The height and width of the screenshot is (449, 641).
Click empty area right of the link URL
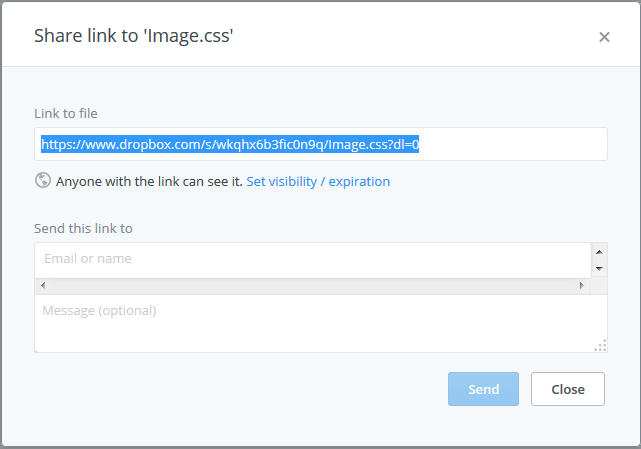click(511, 144)
